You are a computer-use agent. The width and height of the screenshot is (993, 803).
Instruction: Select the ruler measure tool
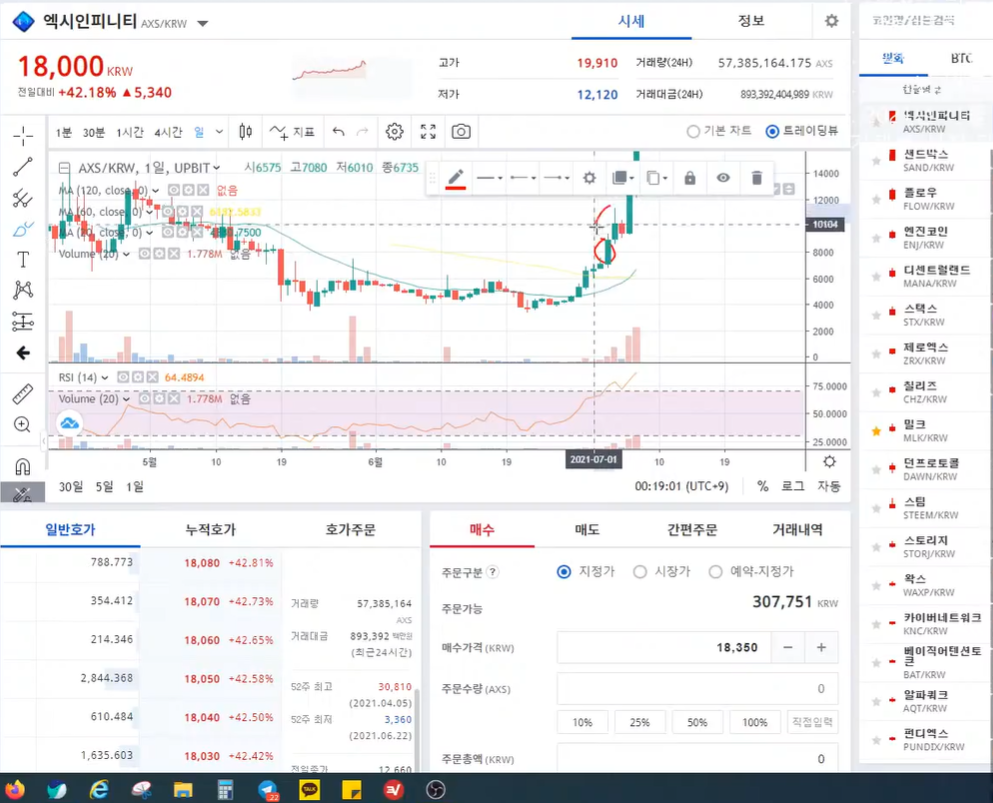click(x=23, y=394)
